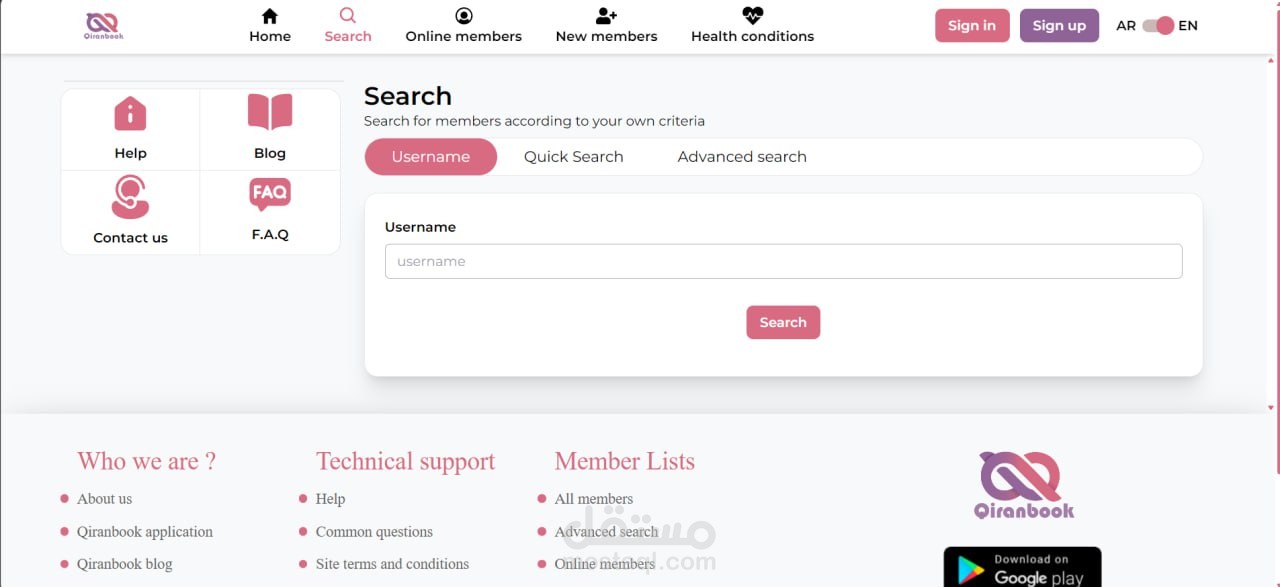
Task: Toggle the AR/EN language switch
Action: (1158, 26)
